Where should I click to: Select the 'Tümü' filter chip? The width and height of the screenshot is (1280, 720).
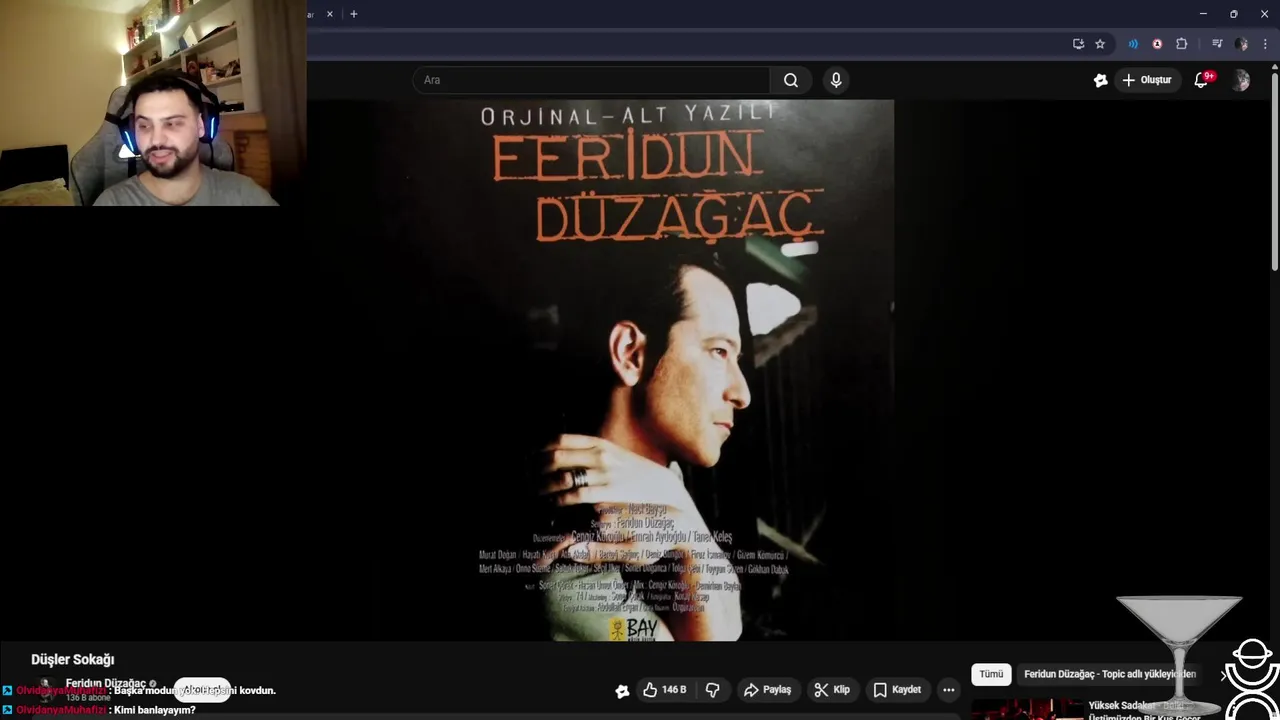(991, 674)
